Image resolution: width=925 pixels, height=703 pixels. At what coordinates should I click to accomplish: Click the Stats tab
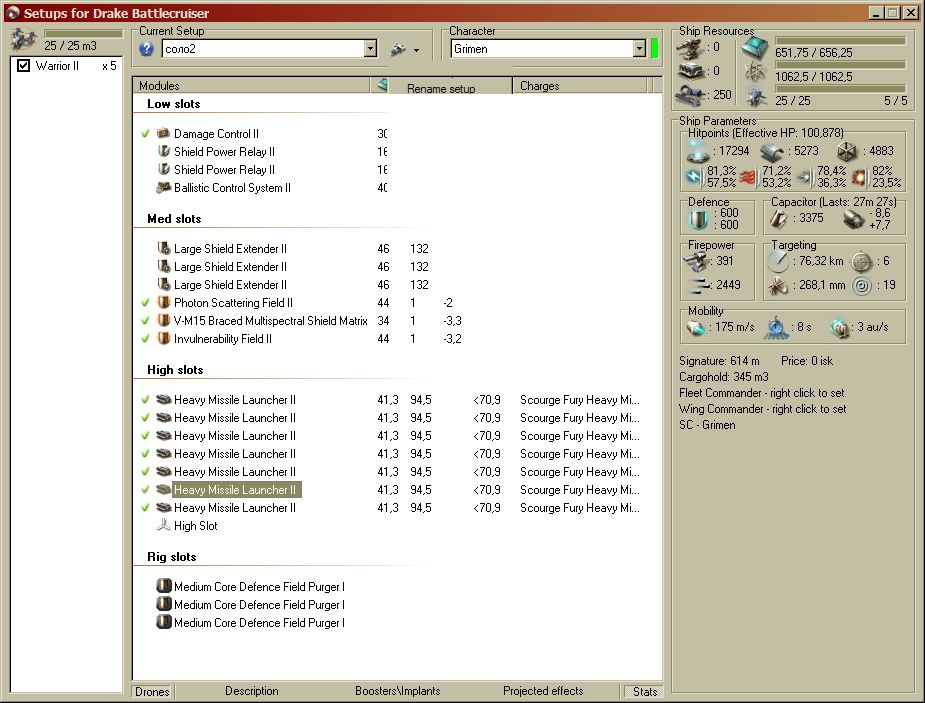point(645,691)
